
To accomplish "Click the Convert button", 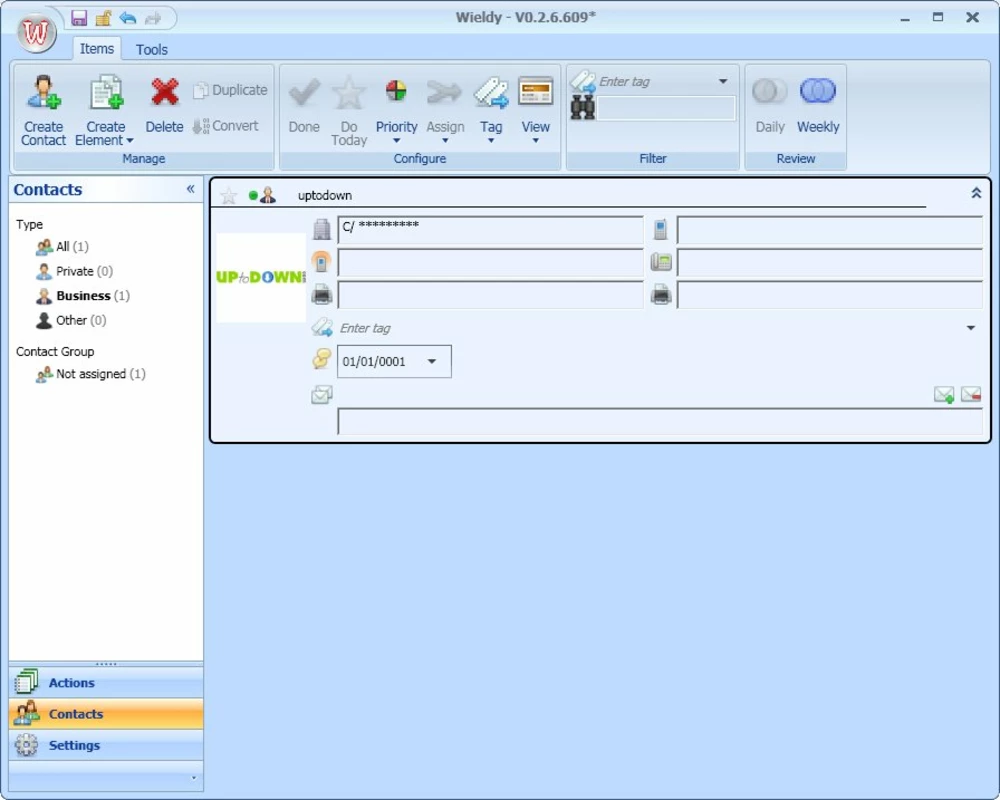I will (226, 126).
